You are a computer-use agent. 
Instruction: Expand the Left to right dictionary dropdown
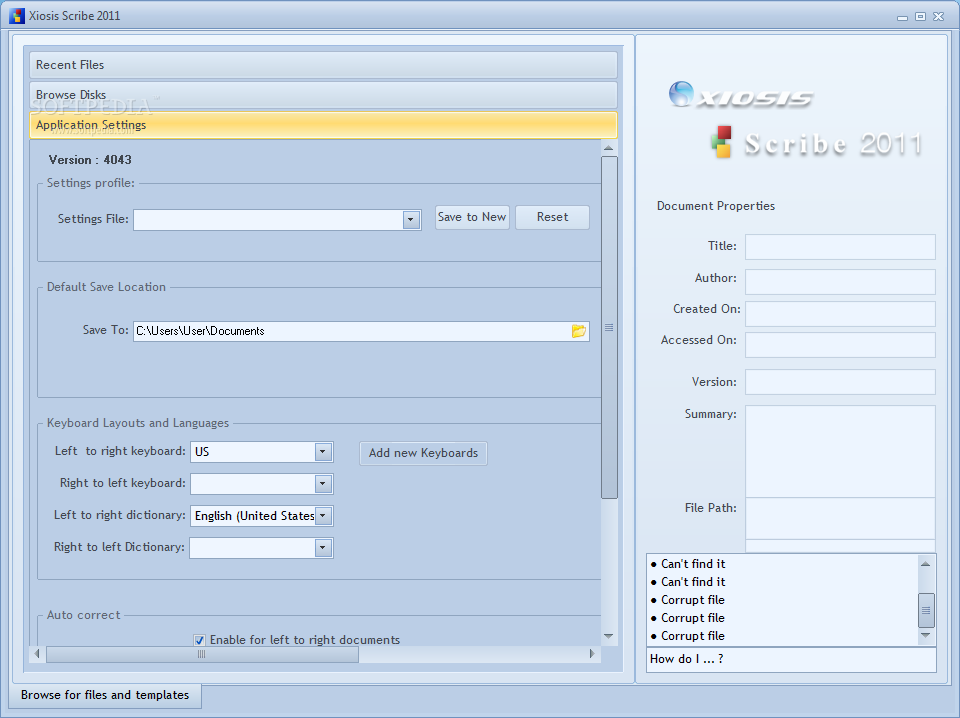pos(323,516)
